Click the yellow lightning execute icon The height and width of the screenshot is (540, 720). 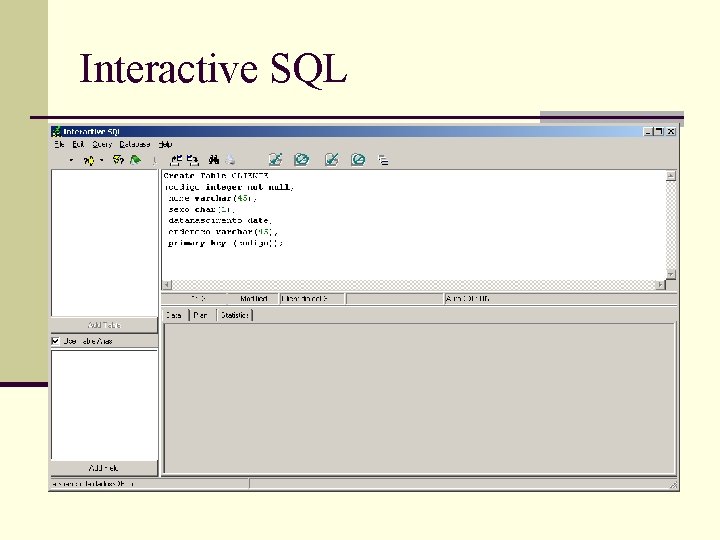pos(89,160)
